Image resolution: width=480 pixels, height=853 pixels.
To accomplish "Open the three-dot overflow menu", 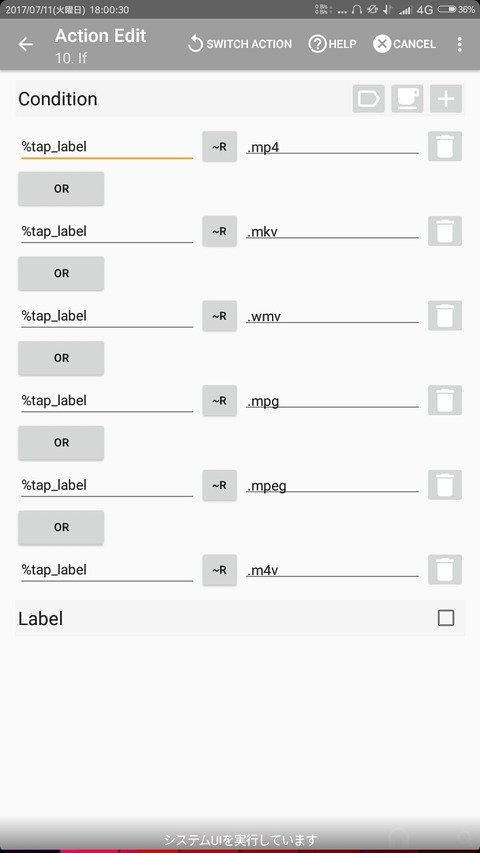I will pos(459,45).
